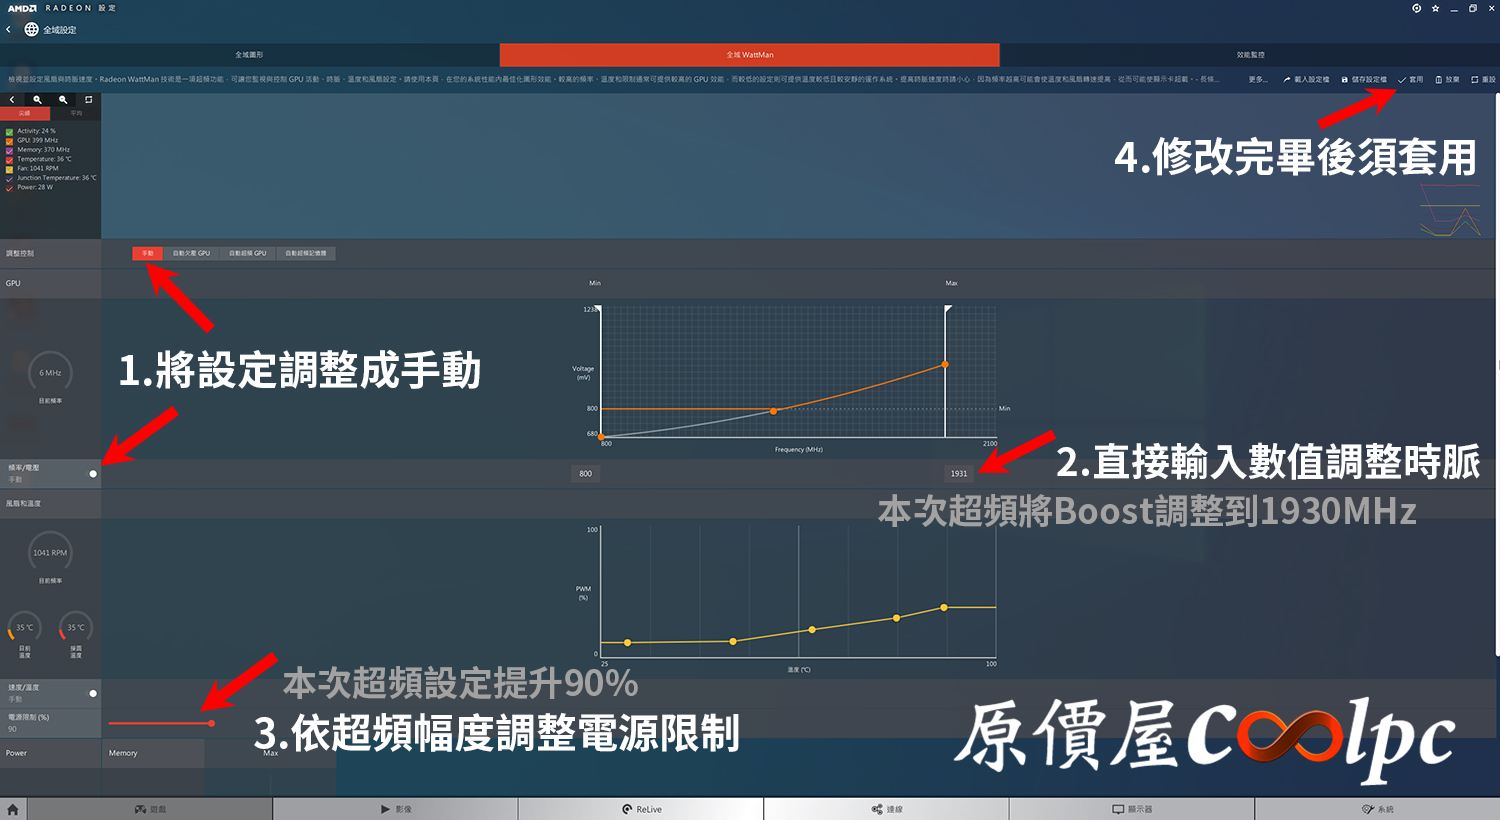Click the fourth fan curve point
Screen dimensions: 1500x820
[896, 618]
